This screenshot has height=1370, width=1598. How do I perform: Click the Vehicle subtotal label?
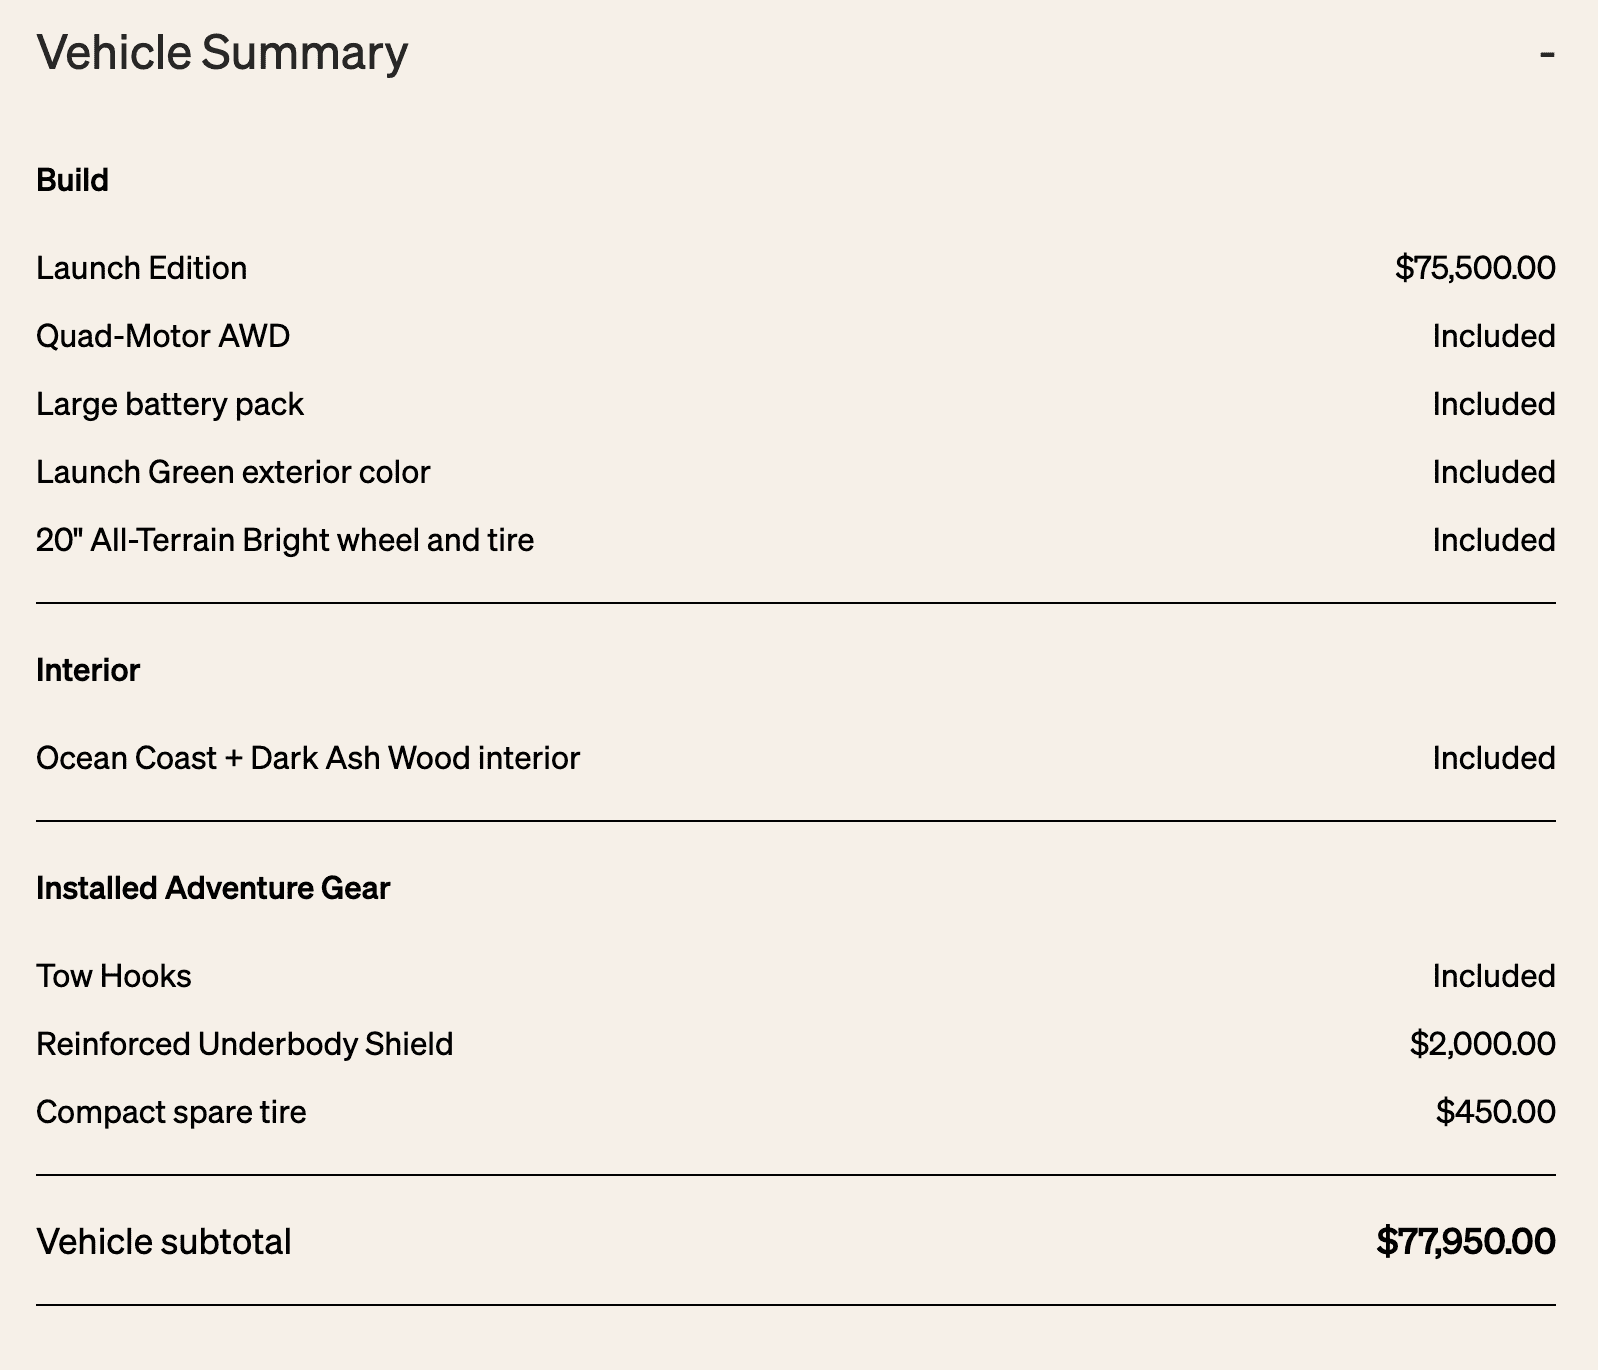click(164, 1242)
